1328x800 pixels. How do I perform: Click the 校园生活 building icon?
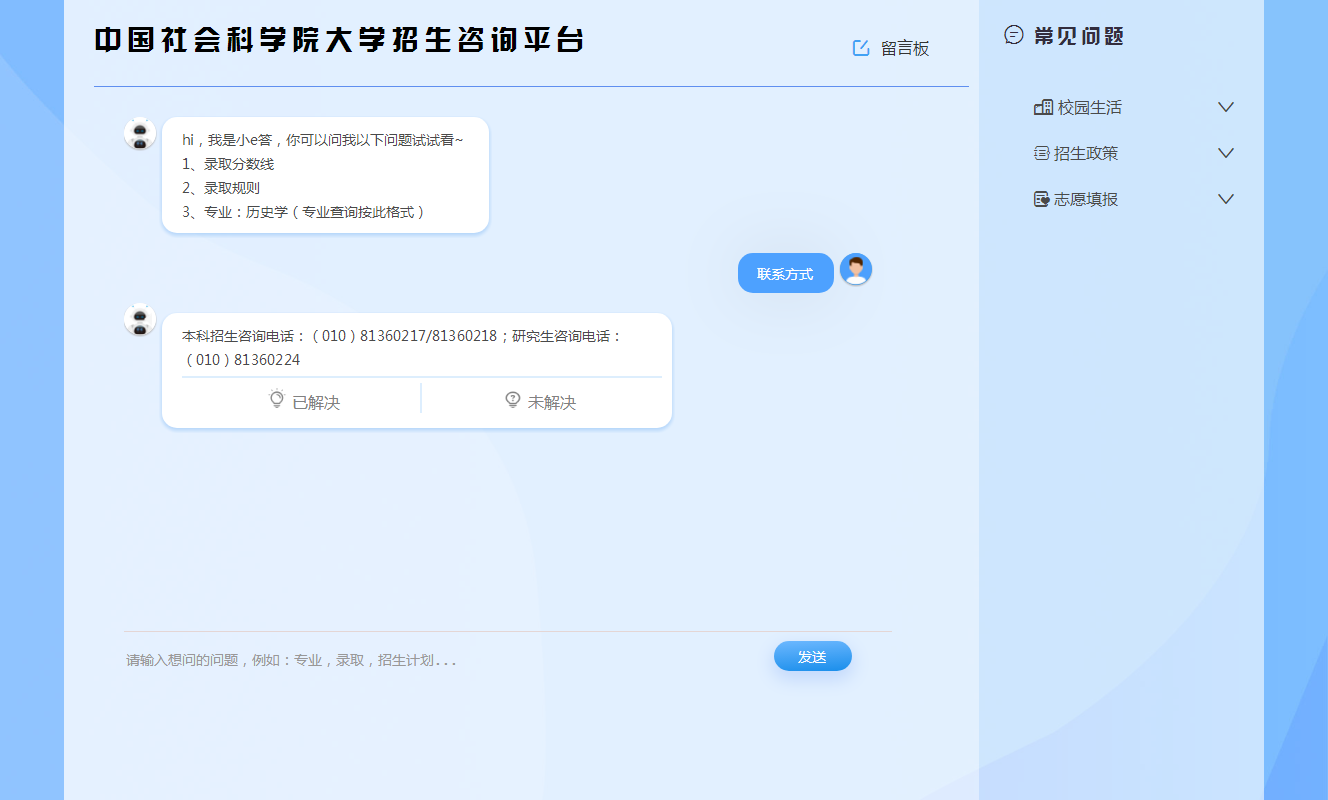pyautogui.click(x=1043, y=107)
